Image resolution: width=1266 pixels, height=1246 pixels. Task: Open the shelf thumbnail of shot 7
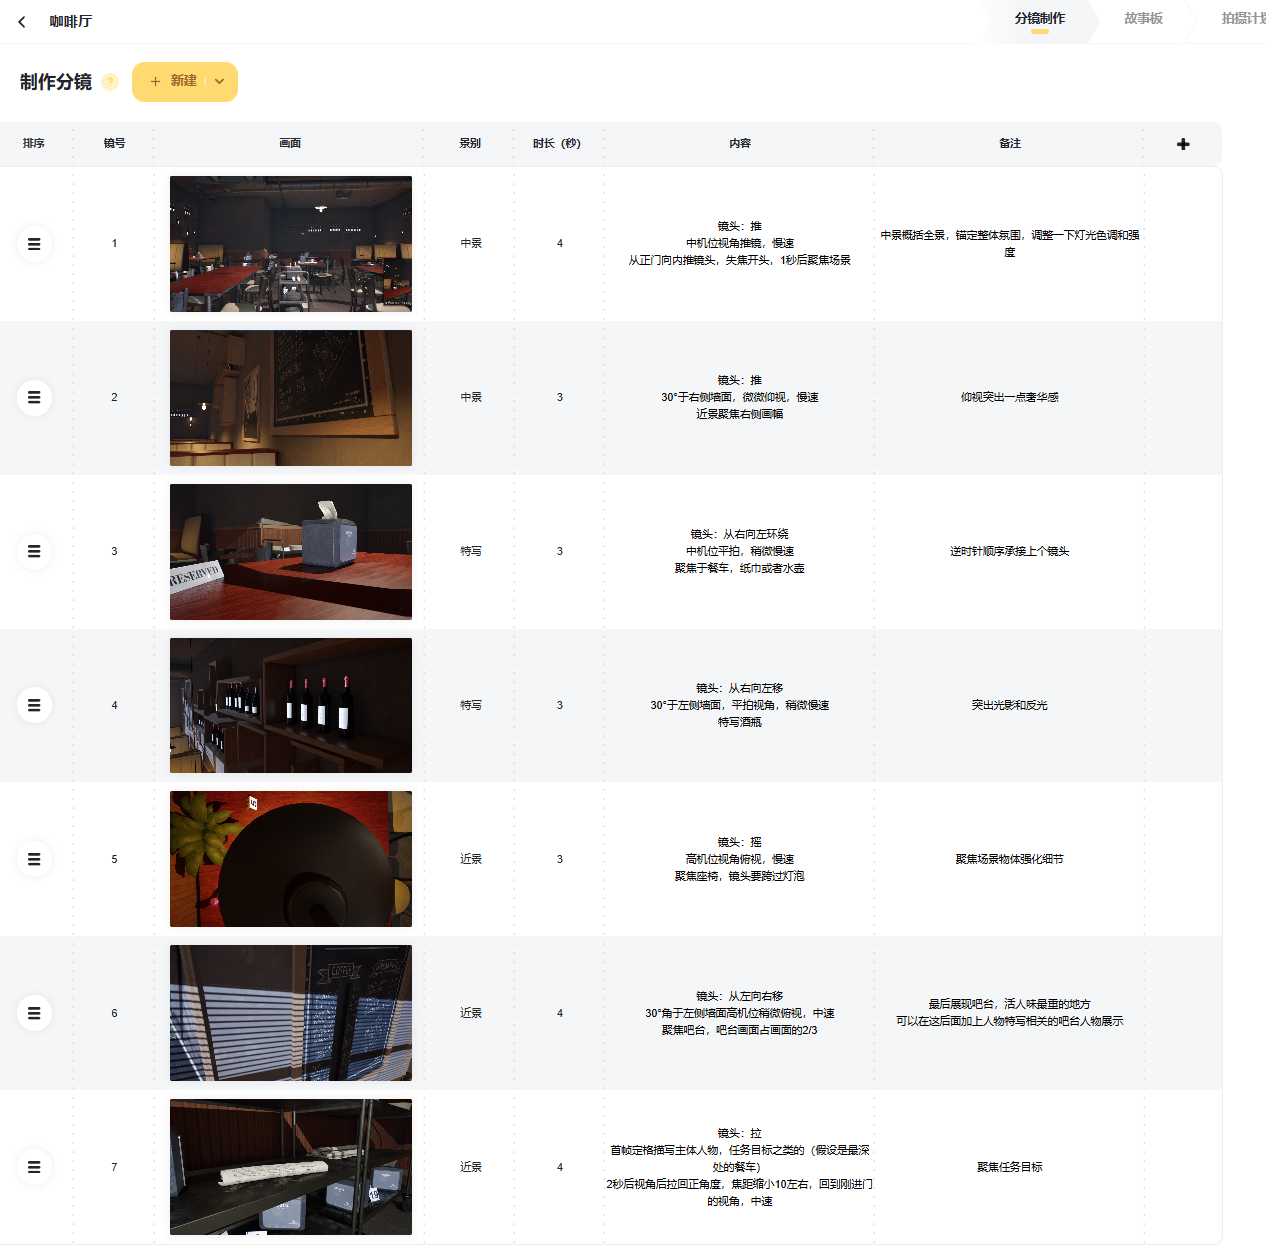291,1167
